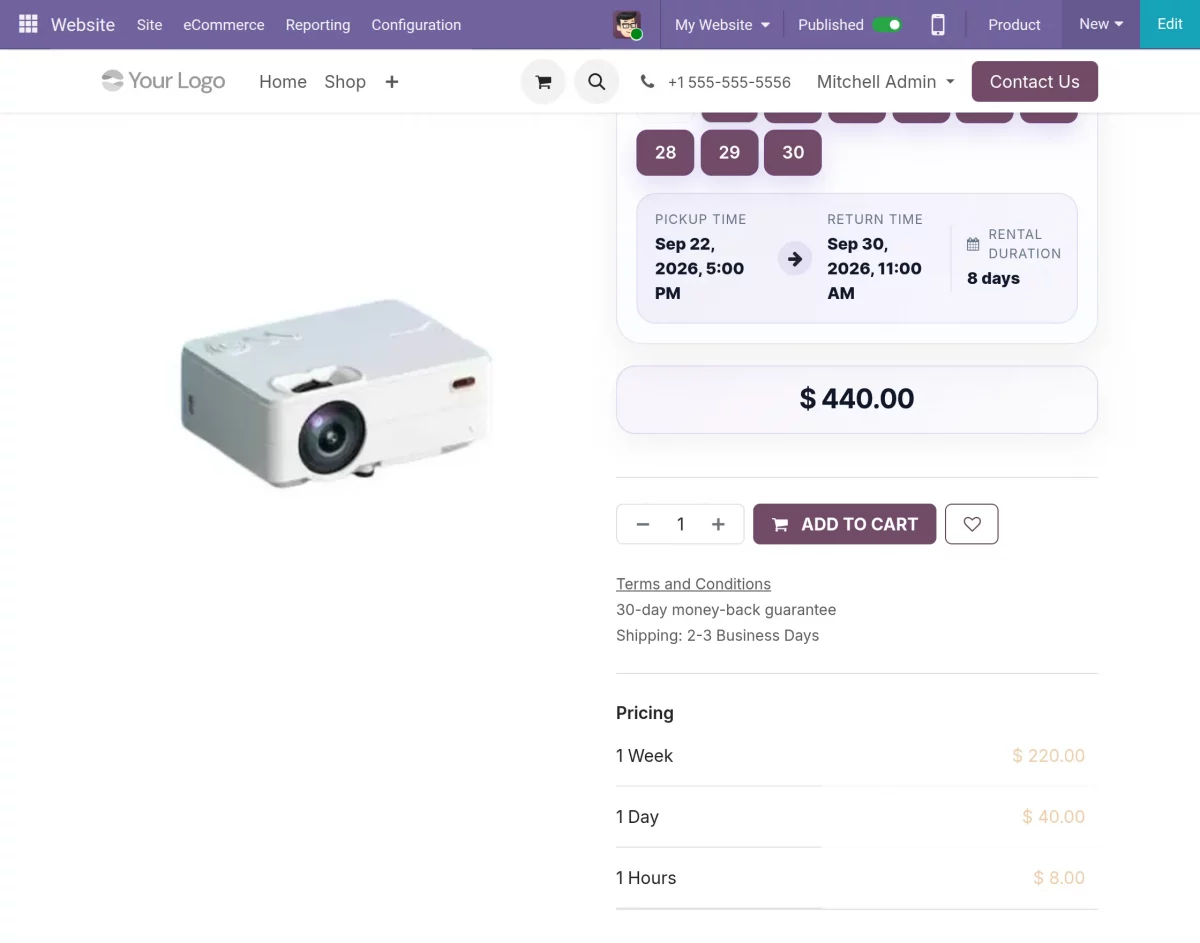
Task: Click the 1 Week pricing row label
Action: point(644,756)
